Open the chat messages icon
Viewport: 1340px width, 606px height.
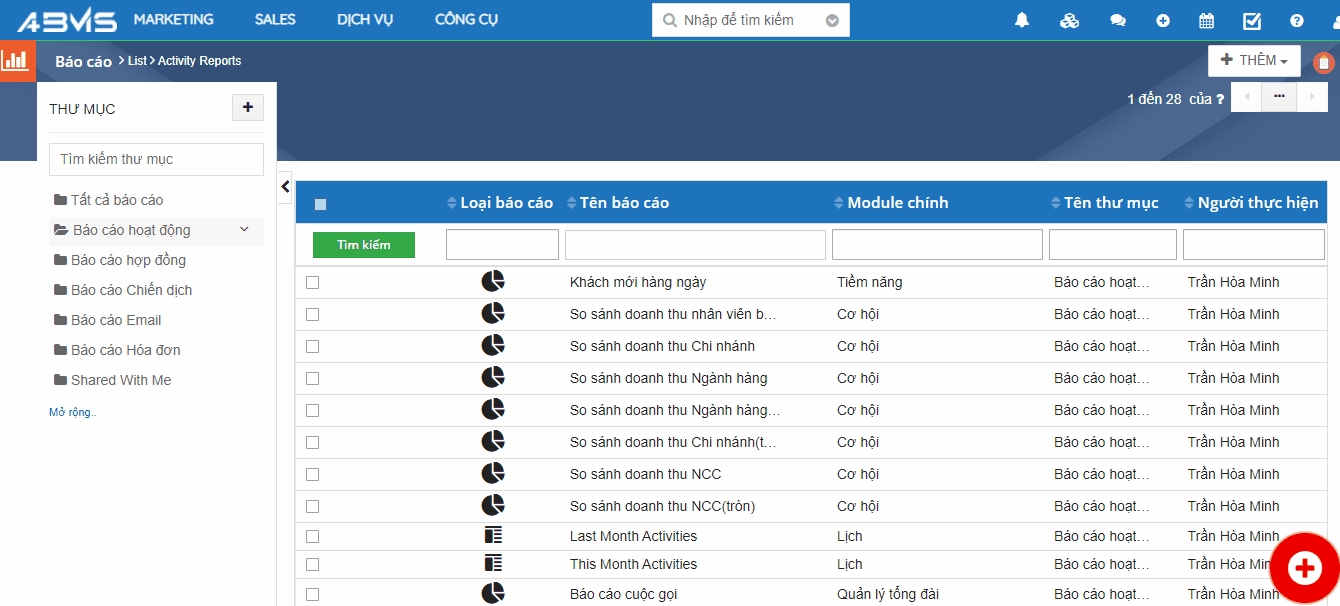click(1118, 21)
